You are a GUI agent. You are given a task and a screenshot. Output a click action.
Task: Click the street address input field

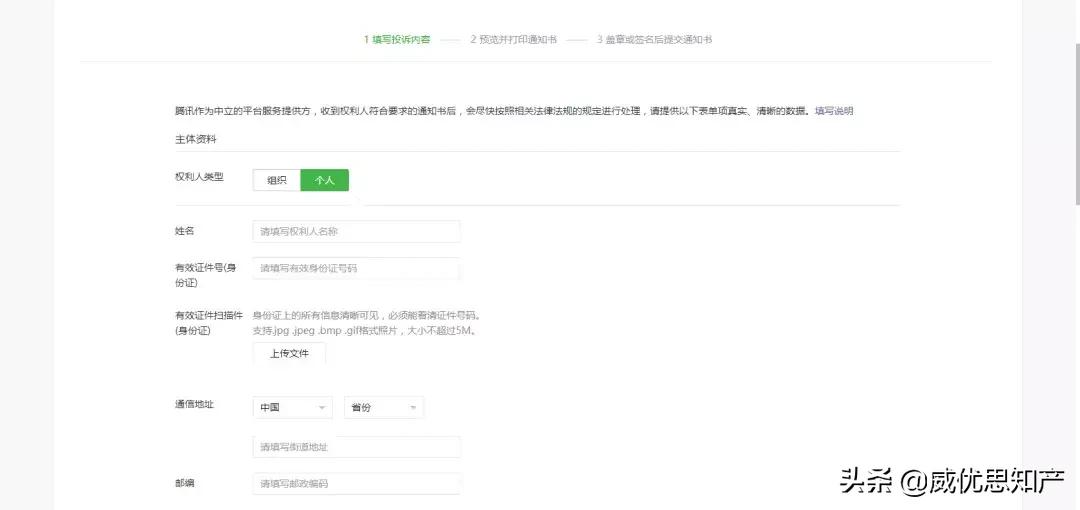(x=356, y=447)
